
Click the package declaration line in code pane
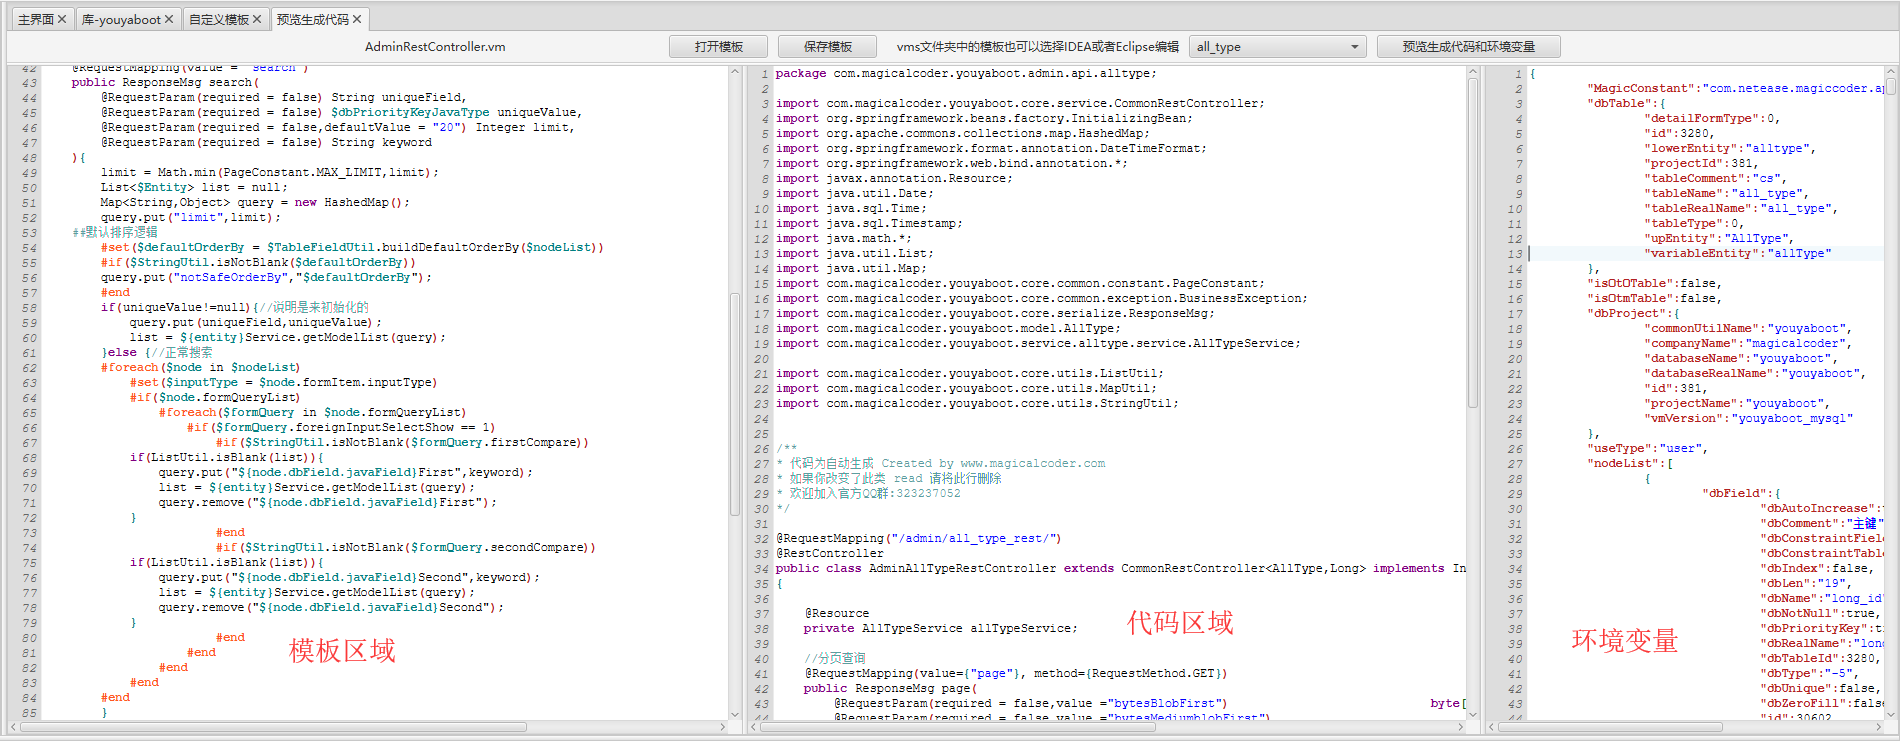pos(966,73)
